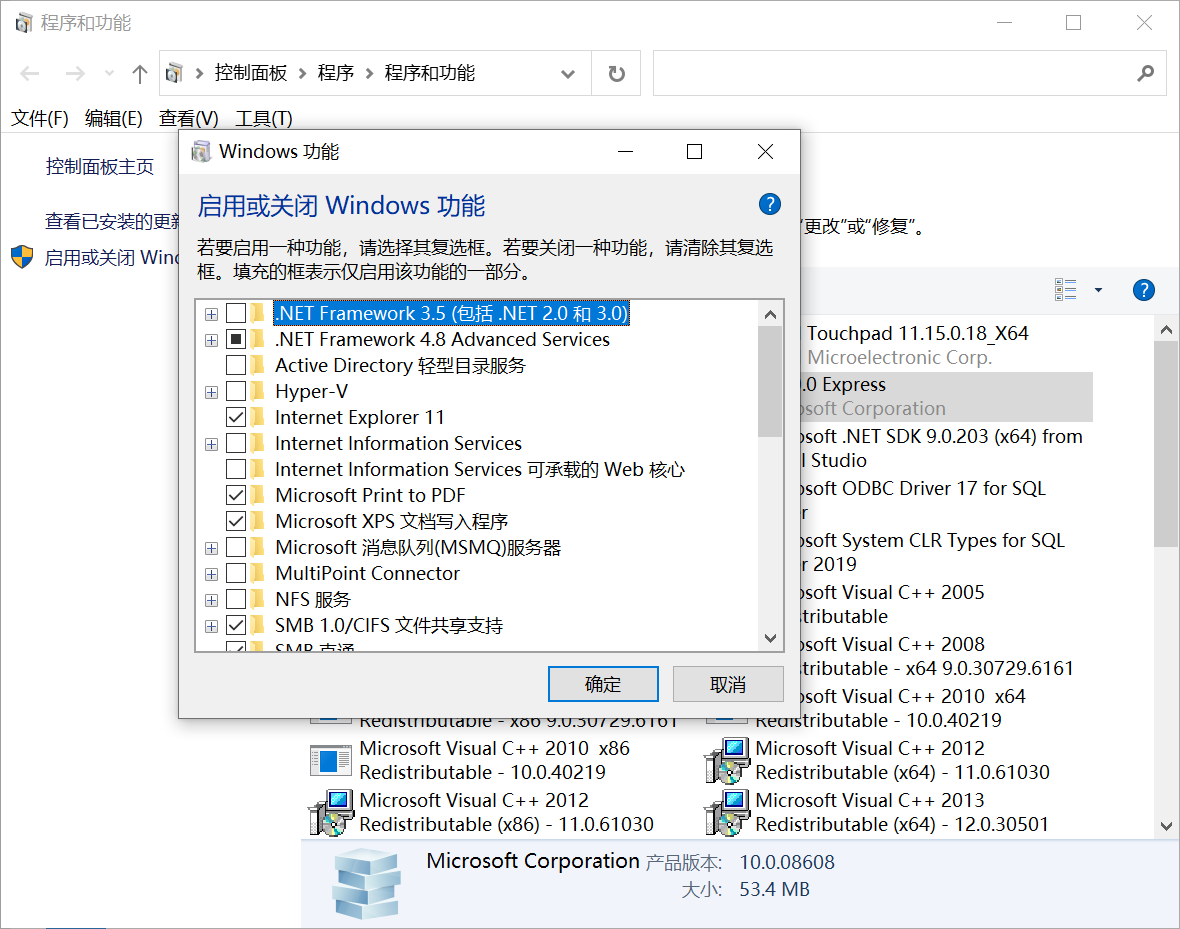The height and width of the screenshot is (929, 1180).
Task: Click 控制面板 in the breadcrumb path
Action: 251,73
